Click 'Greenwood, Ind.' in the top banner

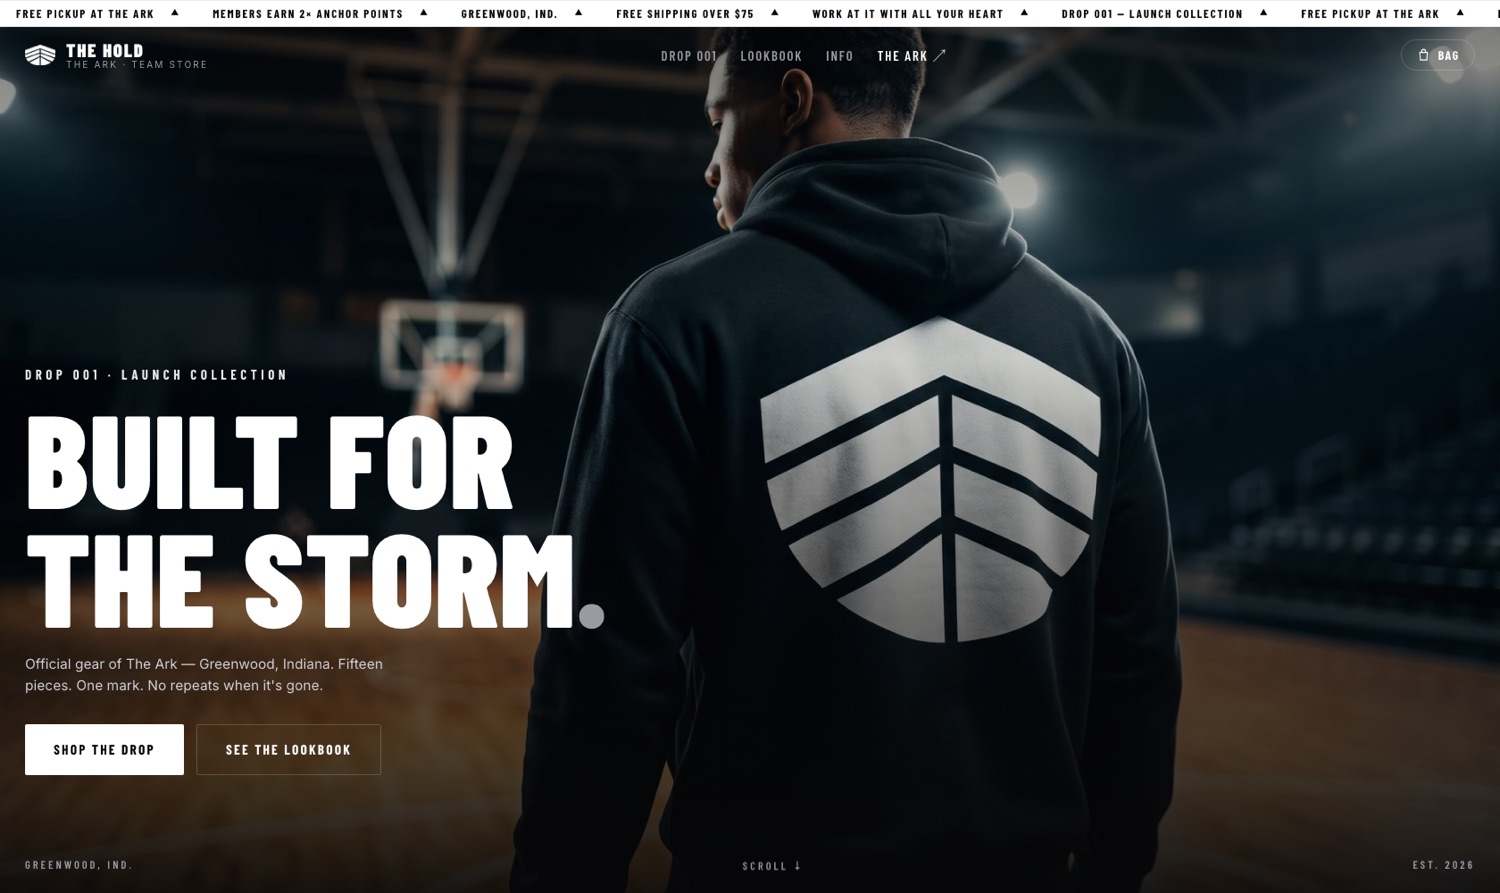[509, 14]
